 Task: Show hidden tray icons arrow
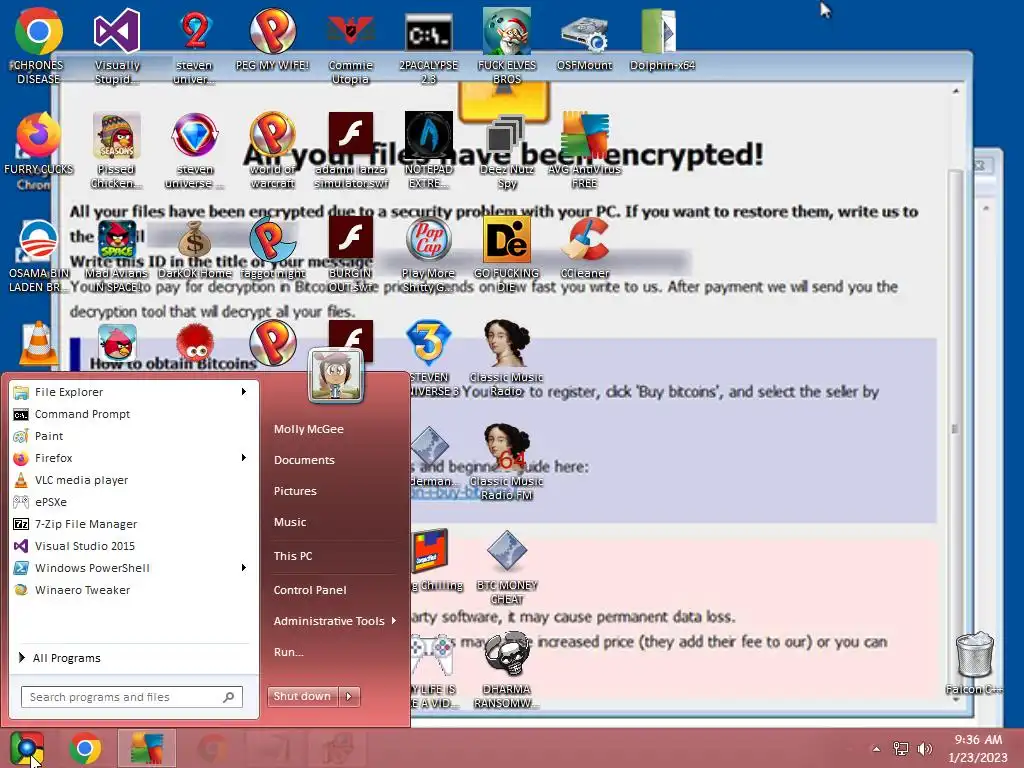[876, 749]
